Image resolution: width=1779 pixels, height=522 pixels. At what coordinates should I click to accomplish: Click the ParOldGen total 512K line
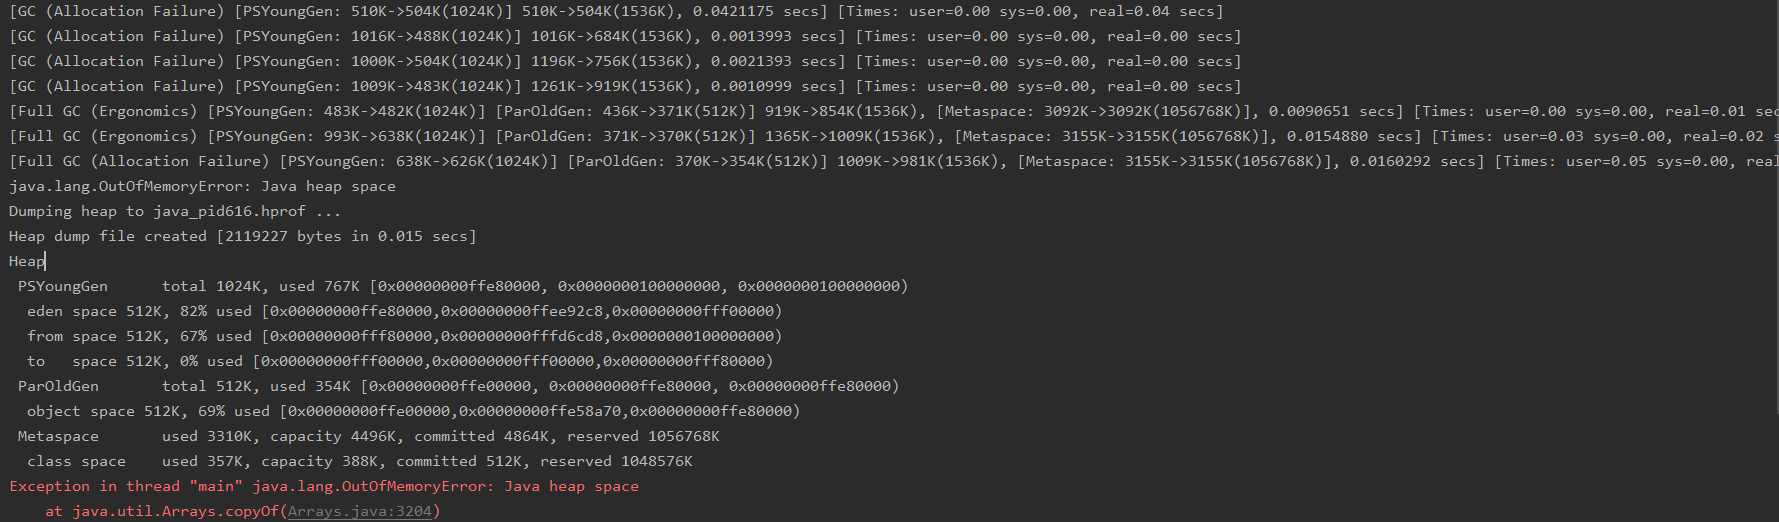(459, 386)
